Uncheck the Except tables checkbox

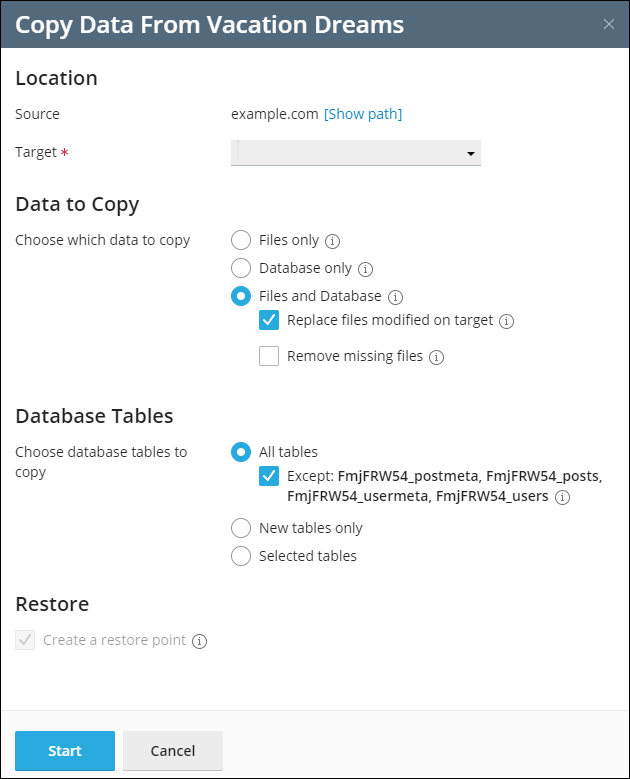pyautogui.click(x=269, y=476)
